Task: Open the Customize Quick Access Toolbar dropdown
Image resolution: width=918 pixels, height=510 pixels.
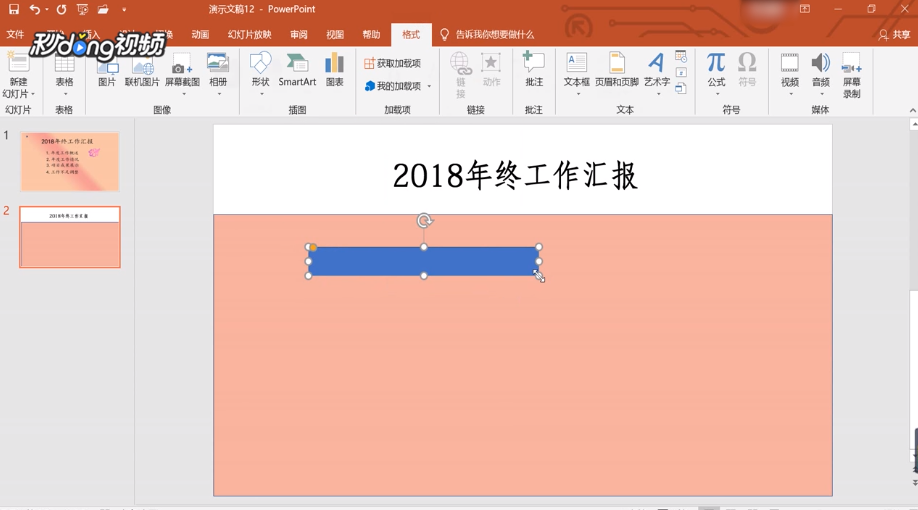Action: click(124, 9)
